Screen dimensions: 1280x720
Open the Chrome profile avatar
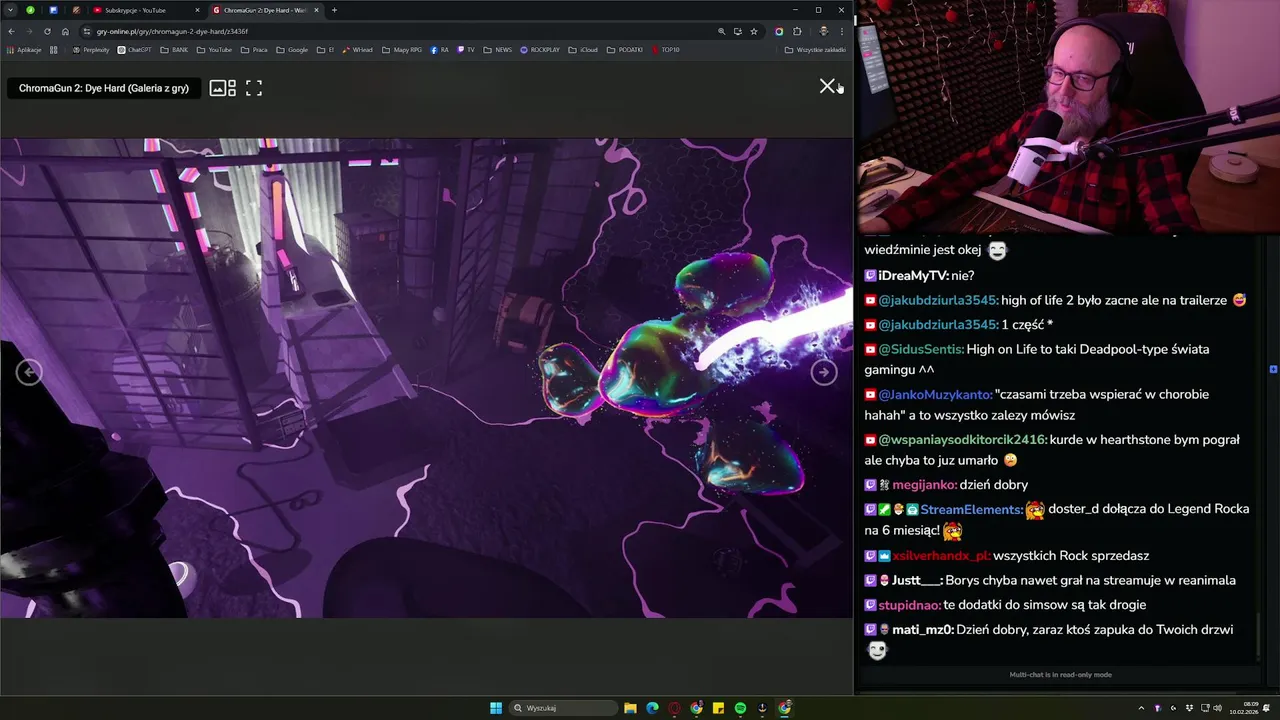coord(823,31)
